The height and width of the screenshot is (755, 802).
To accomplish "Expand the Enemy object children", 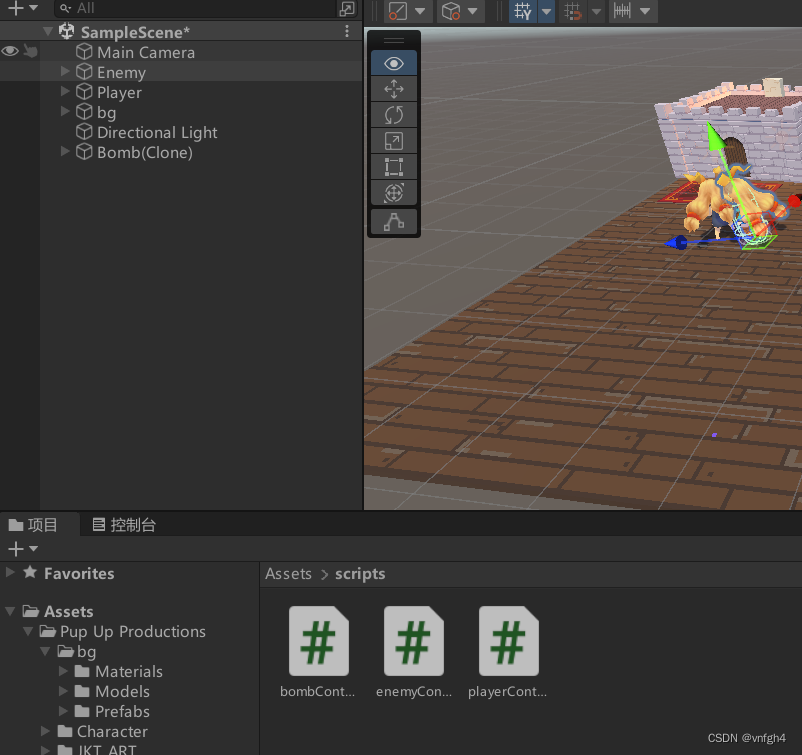I will tap(65, 71).
